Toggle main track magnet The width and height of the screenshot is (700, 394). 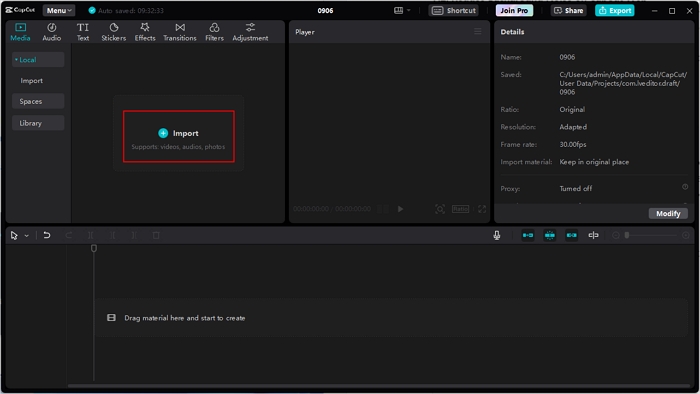point(528,235)
